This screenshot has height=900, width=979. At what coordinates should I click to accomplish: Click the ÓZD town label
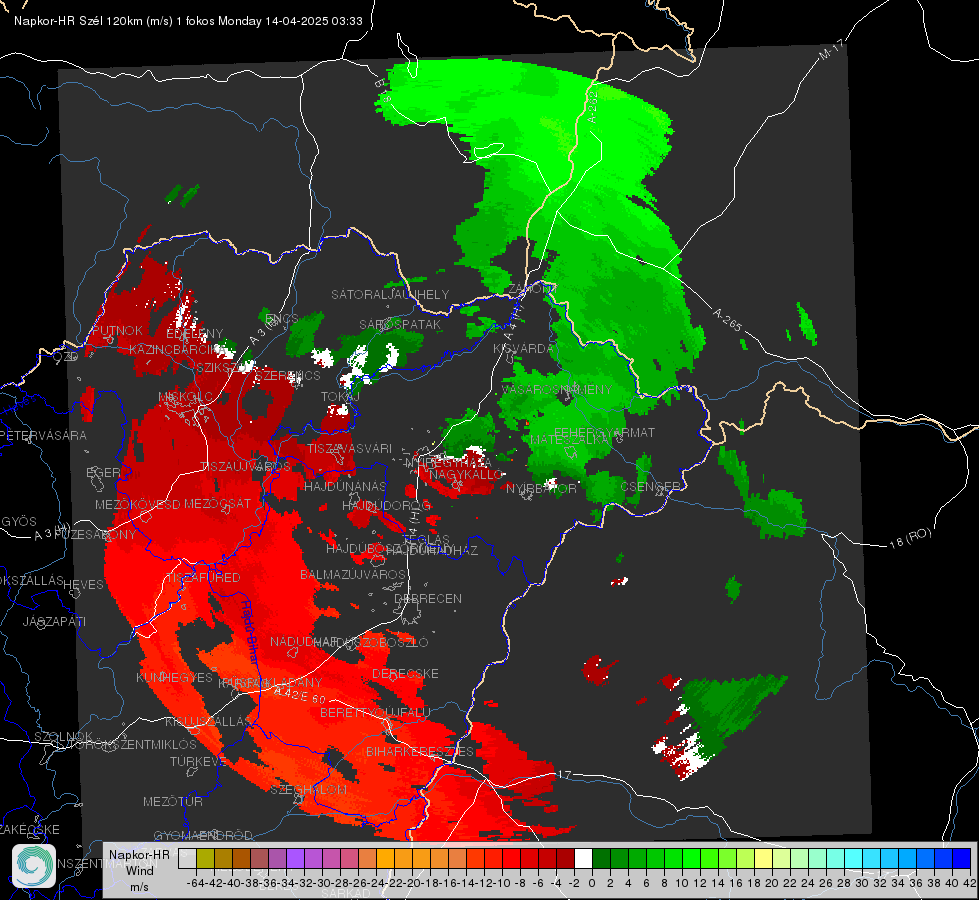click(66, 357)
